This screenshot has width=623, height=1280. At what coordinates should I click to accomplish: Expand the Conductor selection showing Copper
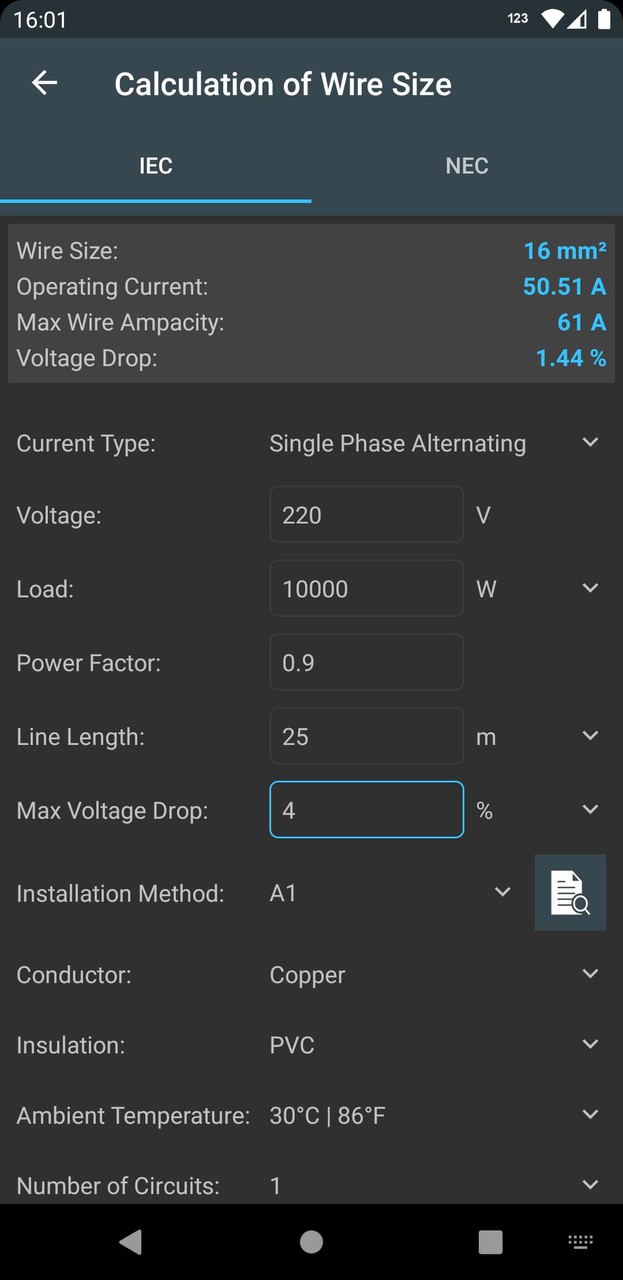click(590, 973)
